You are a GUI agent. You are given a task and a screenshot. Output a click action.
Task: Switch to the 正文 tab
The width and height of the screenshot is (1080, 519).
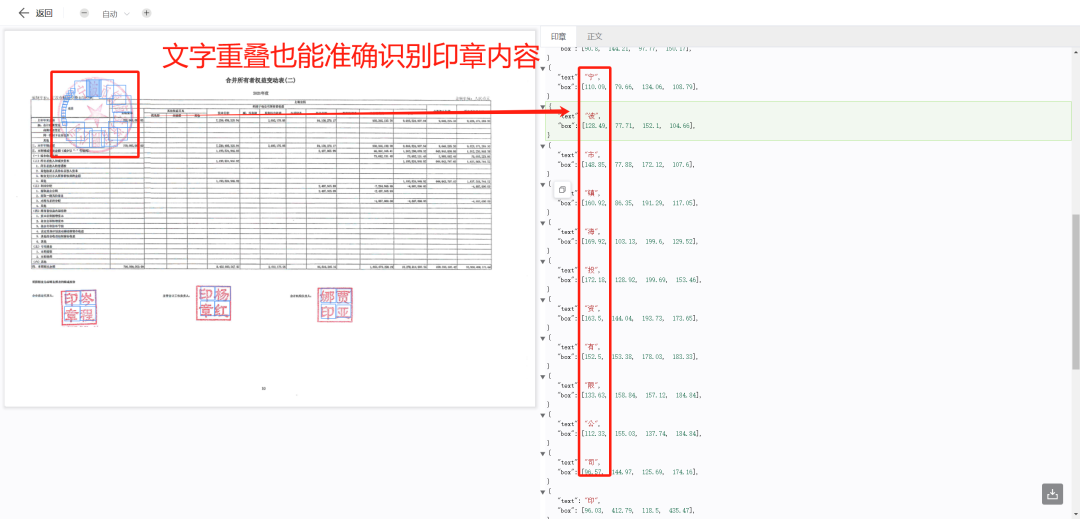click(594, 36)
